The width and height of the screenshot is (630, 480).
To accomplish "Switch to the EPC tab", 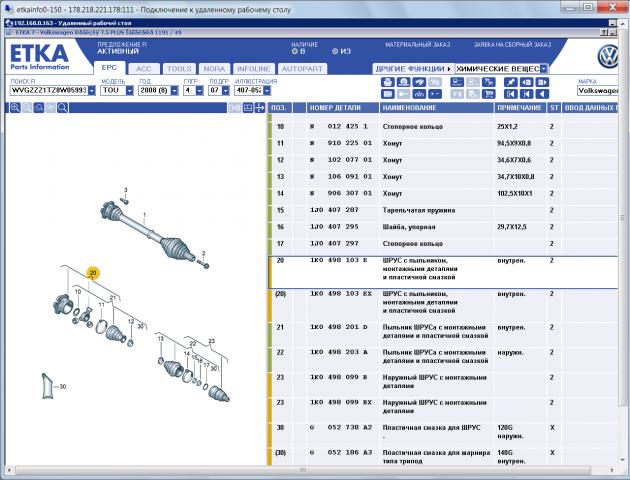I will click(109, 68).
